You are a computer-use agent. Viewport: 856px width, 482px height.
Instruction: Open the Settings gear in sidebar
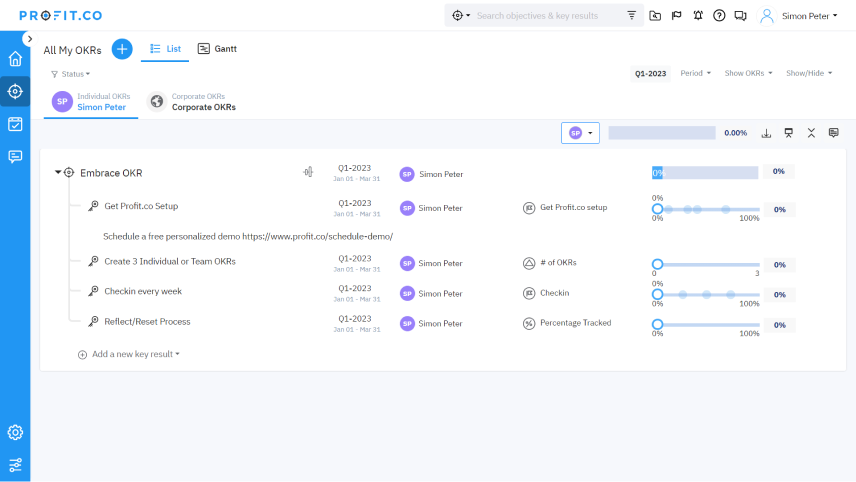[15, 432]
